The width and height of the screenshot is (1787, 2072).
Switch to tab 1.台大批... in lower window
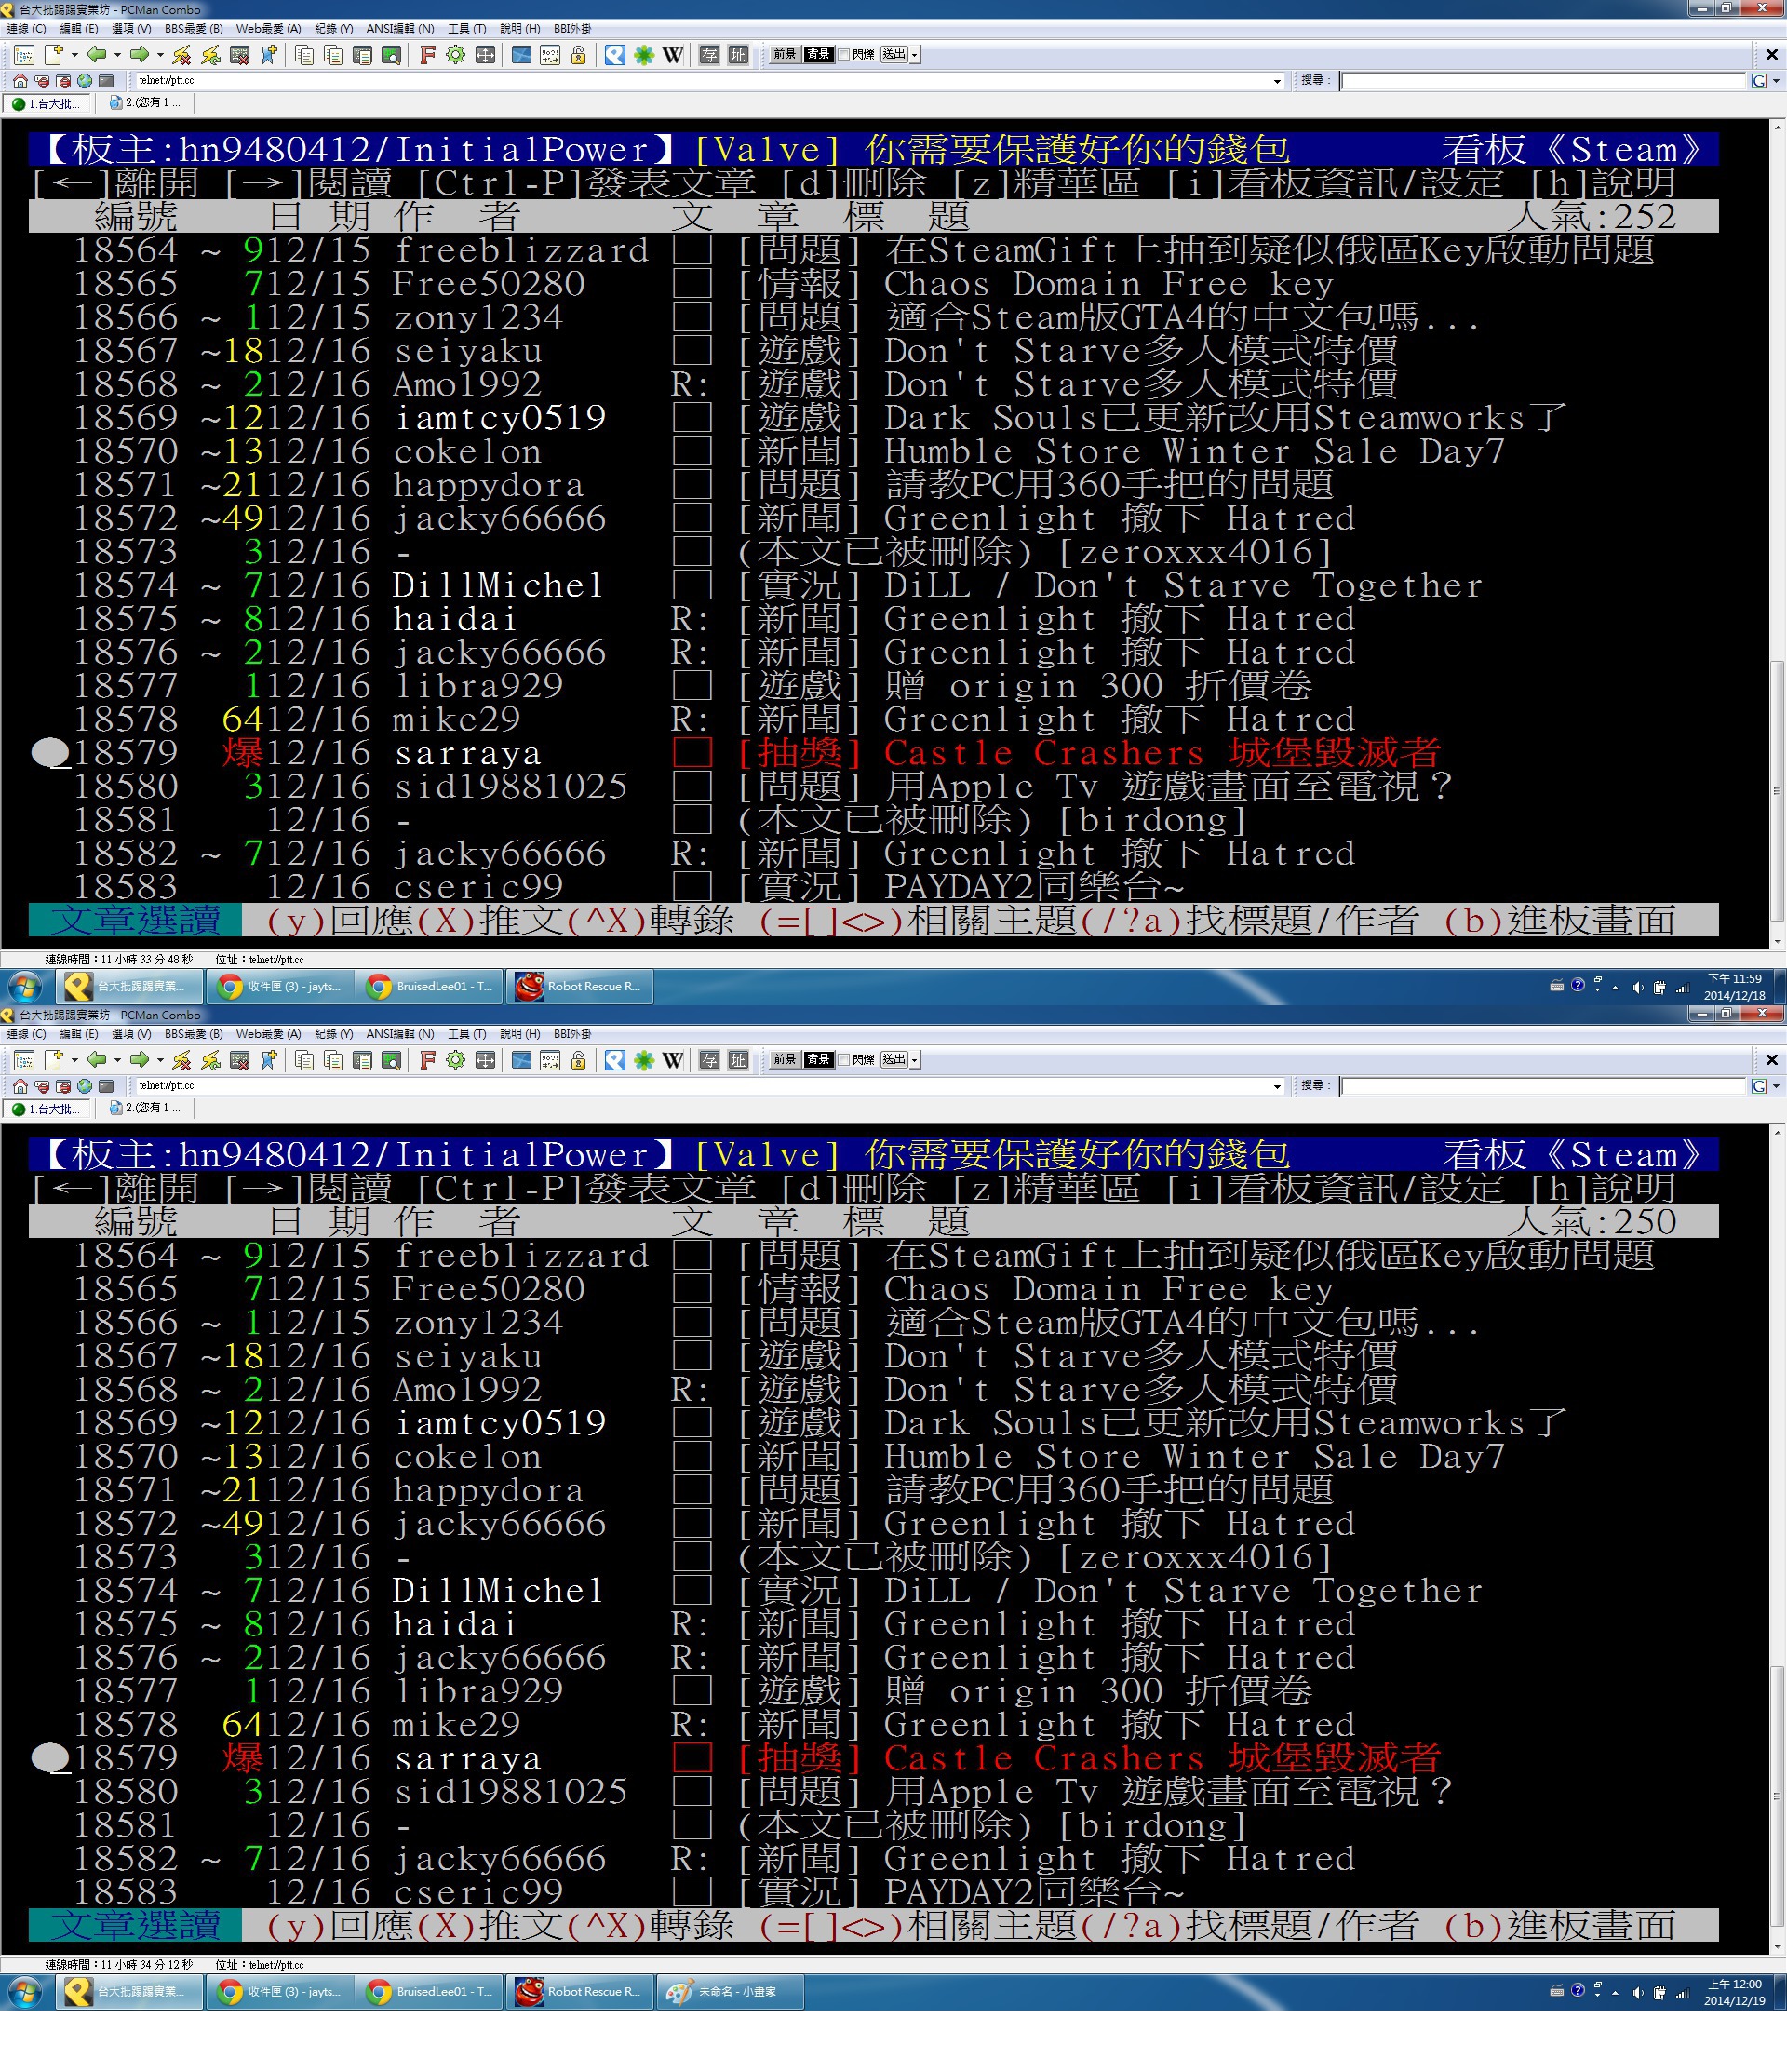click(47, 1109)
